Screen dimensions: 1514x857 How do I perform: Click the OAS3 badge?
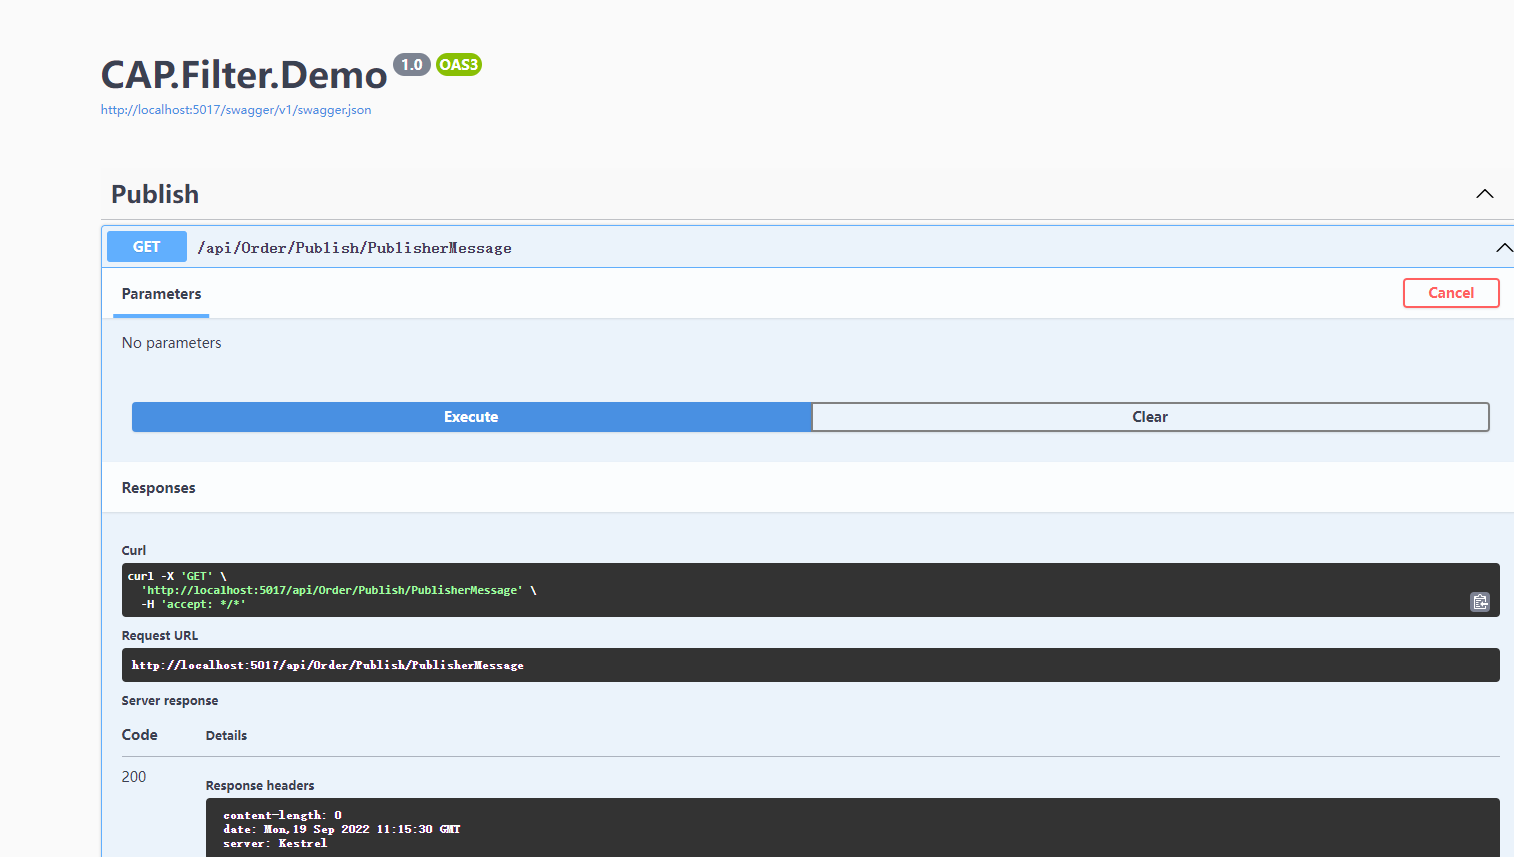coord(459,65)
